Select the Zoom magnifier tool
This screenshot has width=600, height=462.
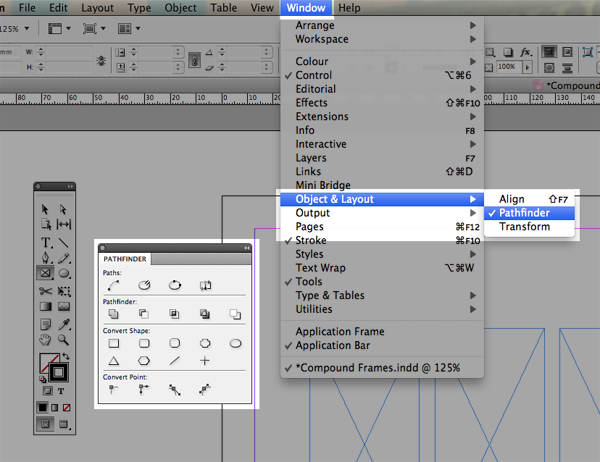click(64, 340)
